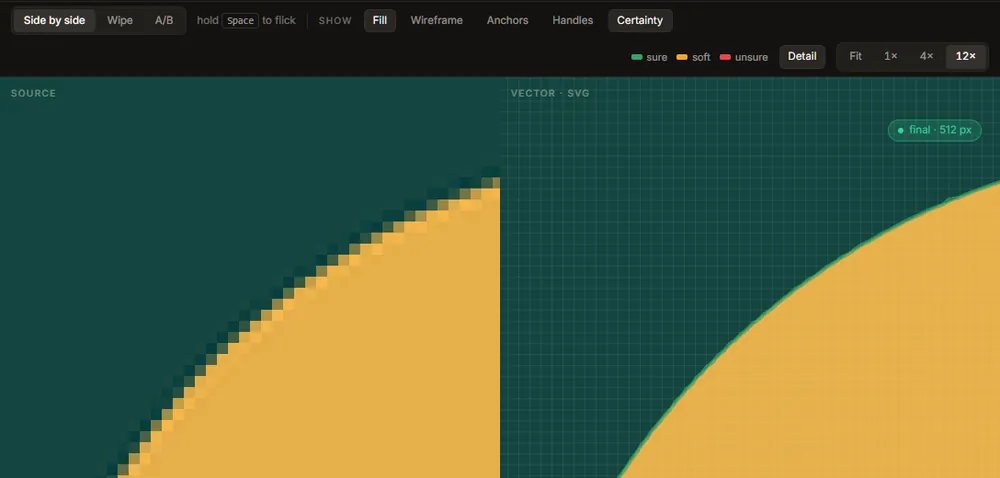Click the SOURCE panel label
1000x478 pixels.
point(33,93)
